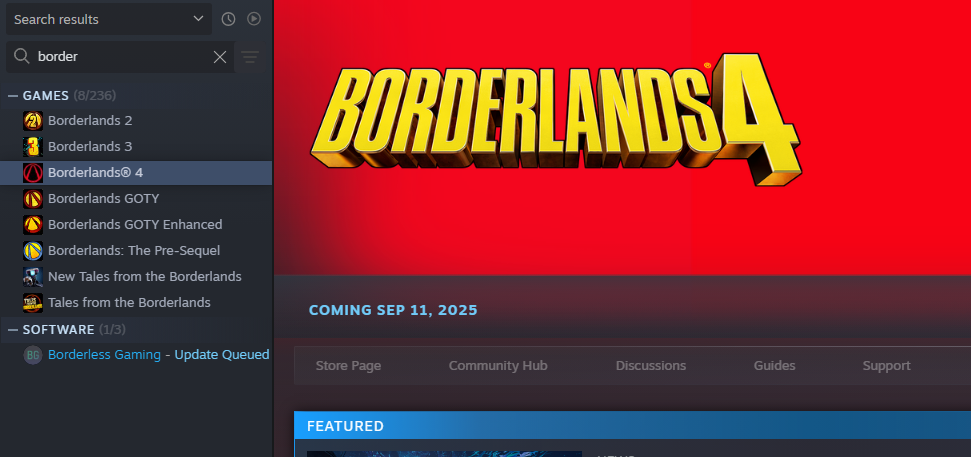The image size is (971, 457).
Task: Click the Borderlands: The Pre-Sequel icon
Action: pos(33,251)
